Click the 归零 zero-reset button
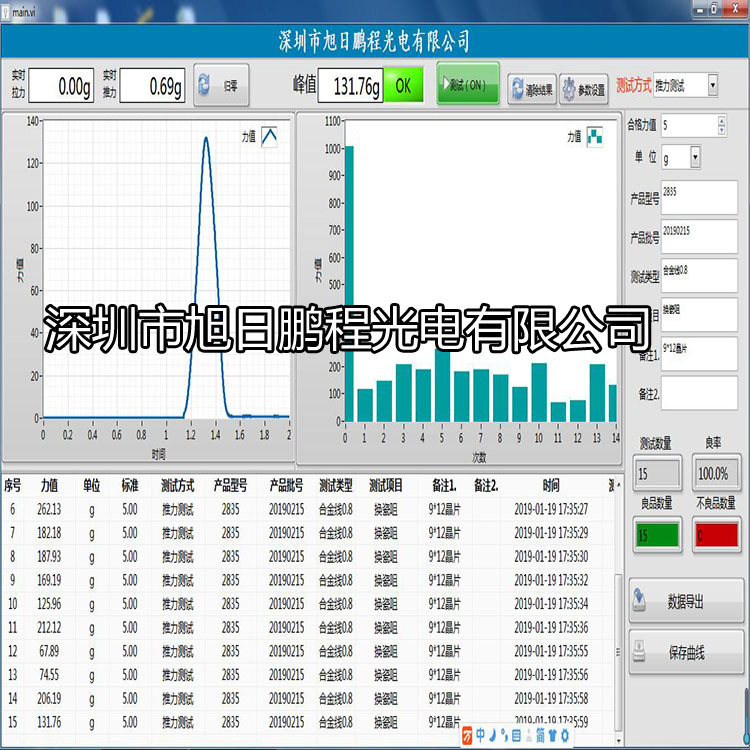Viewport: 750px width, 750px height. pos(221,85)
